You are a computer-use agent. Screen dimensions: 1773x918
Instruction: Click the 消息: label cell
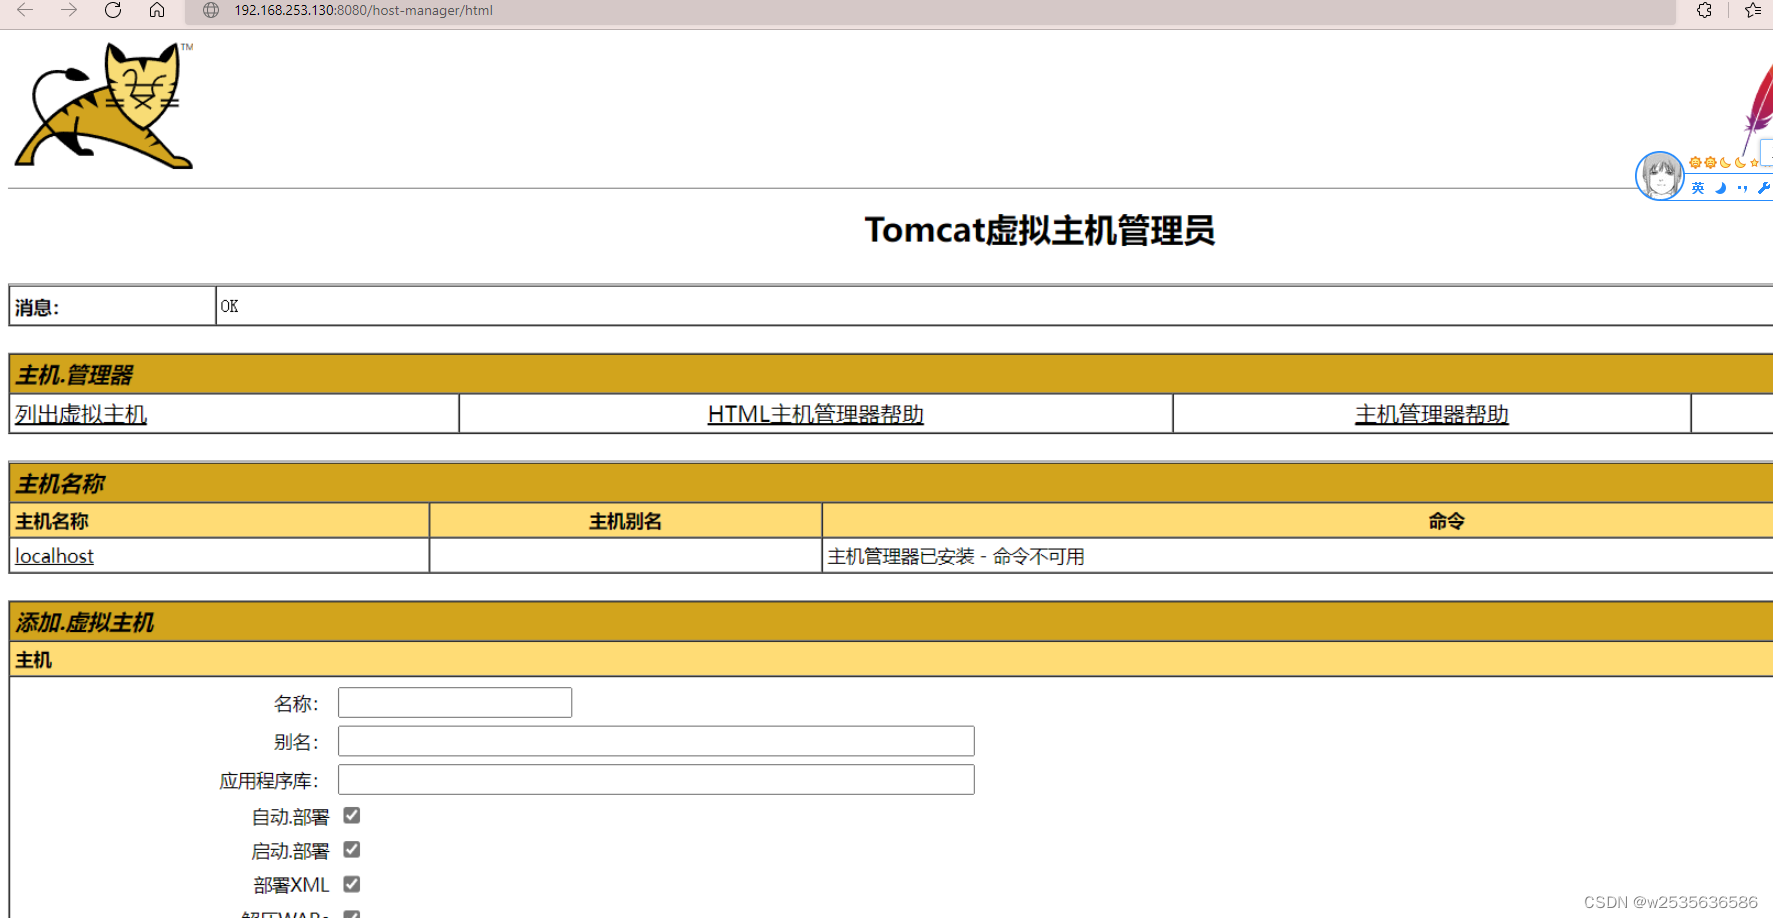tap(112, 306)
